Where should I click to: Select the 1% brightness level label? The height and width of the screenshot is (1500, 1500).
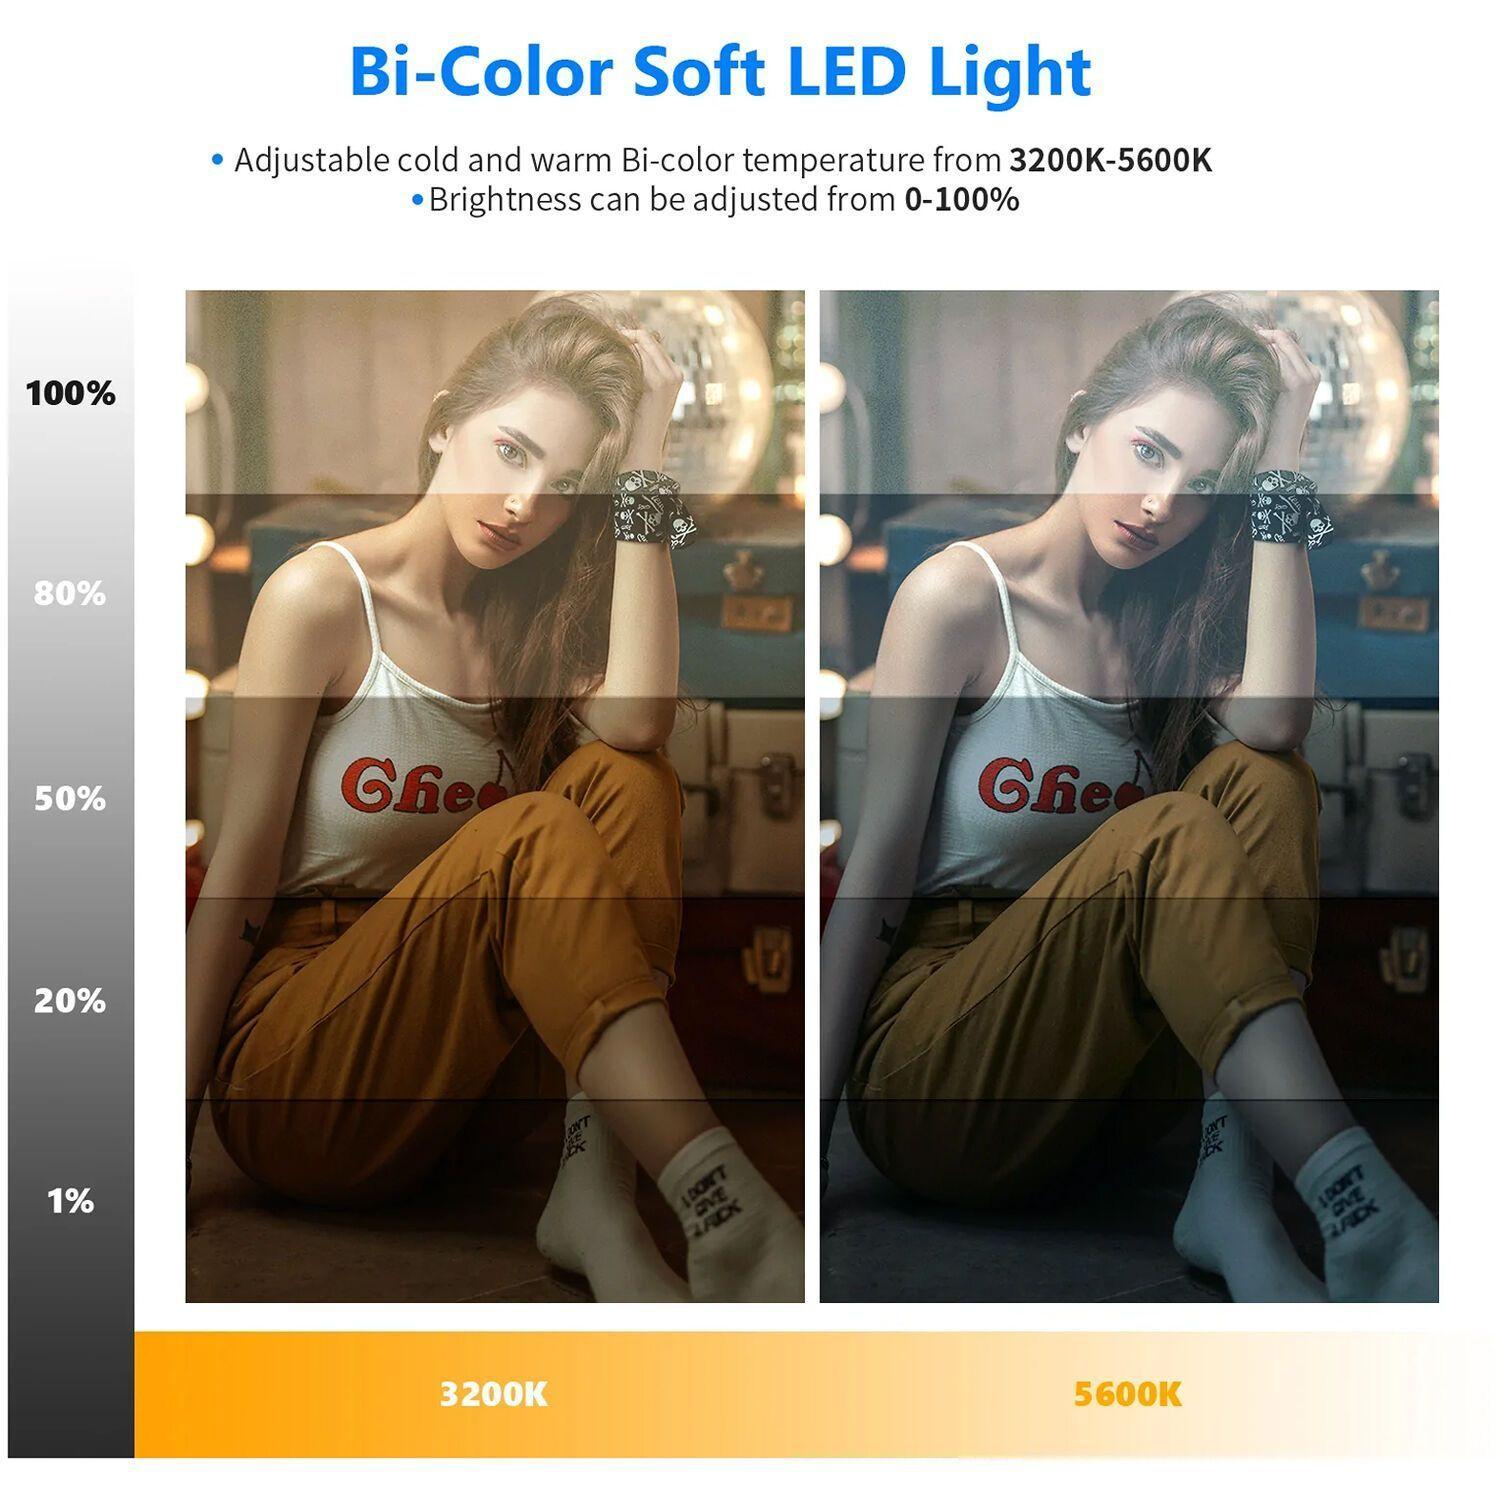point(70,1200)
